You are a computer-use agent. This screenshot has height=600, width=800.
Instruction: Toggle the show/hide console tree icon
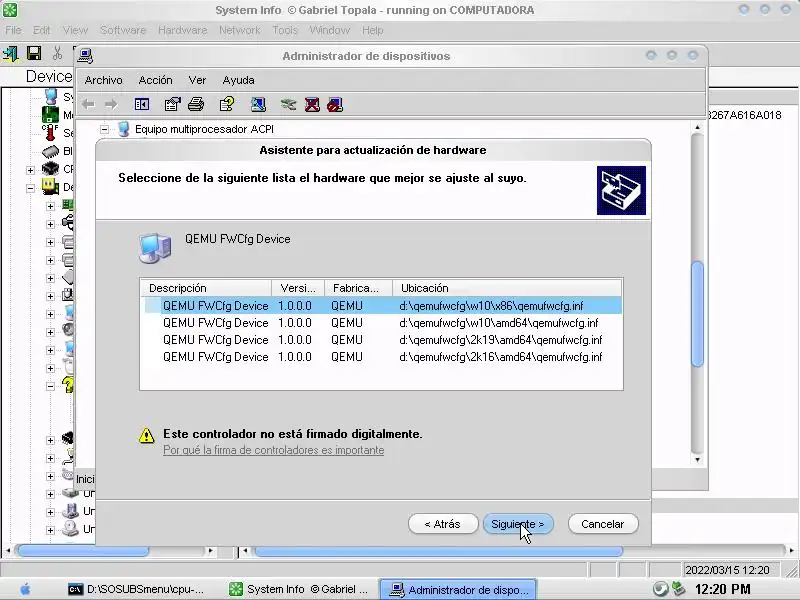[x=142, y=105]
